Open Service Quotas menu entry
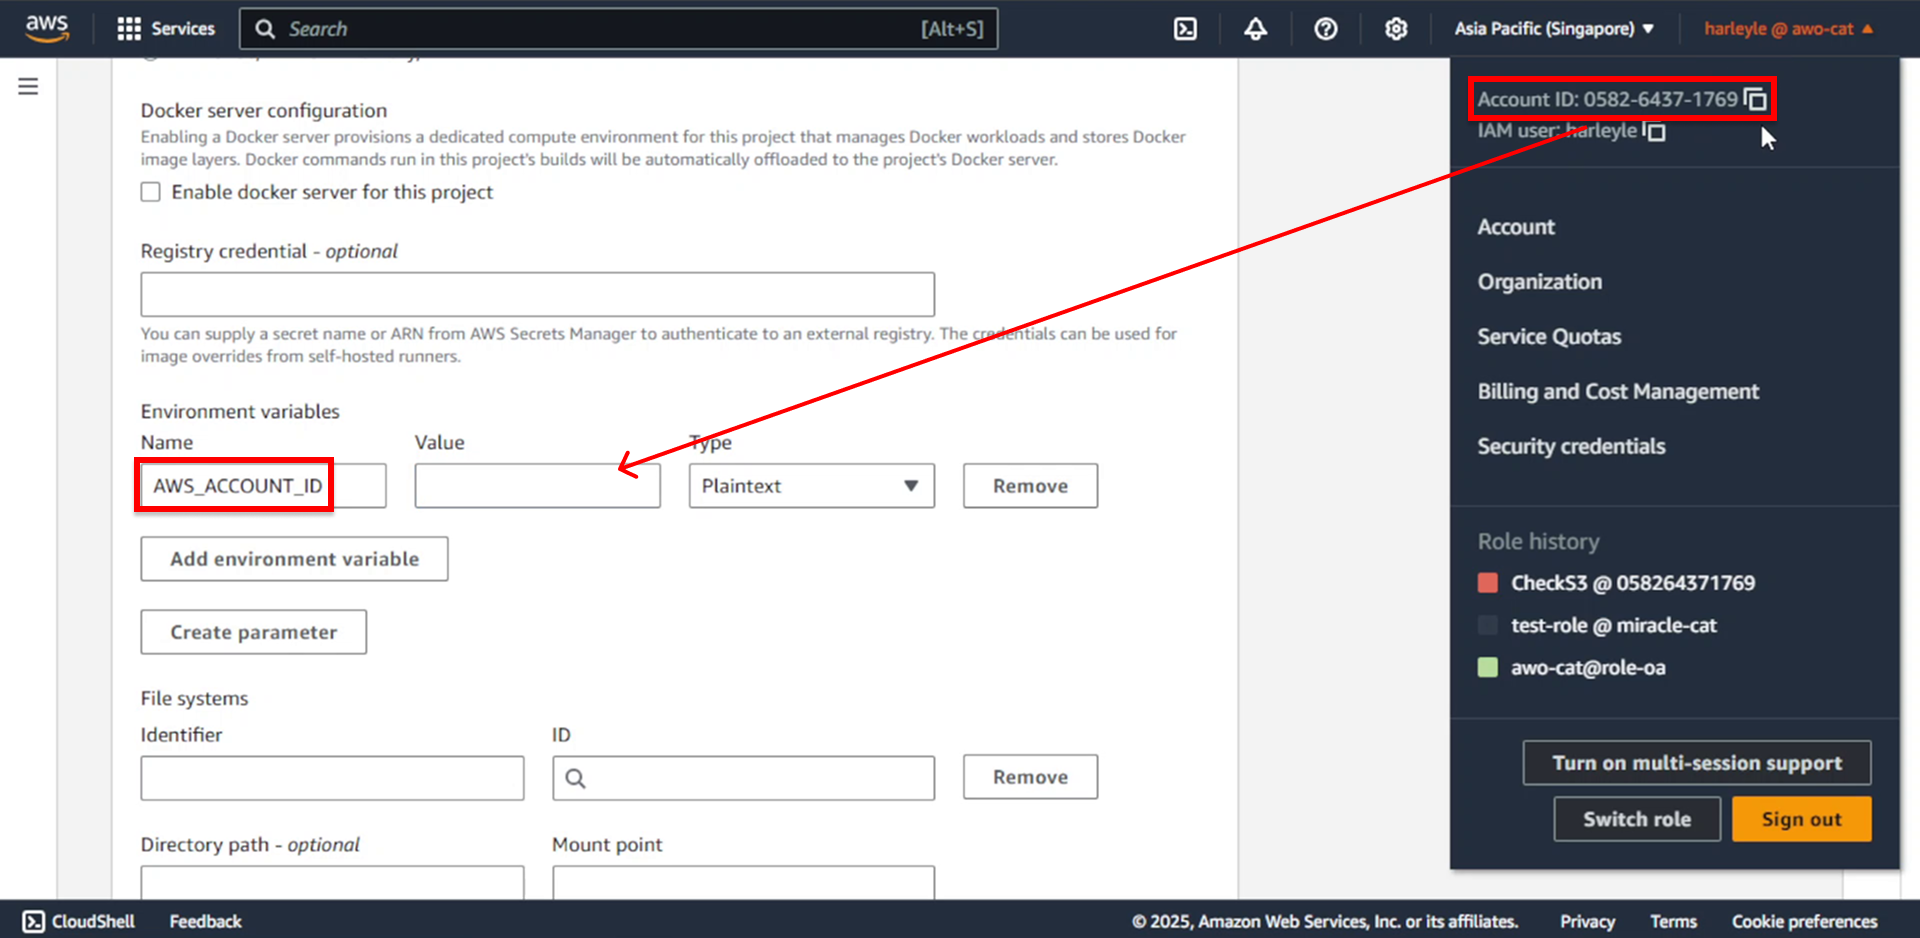This screenshot has width=1920, height=938. tap(1549, 337)
